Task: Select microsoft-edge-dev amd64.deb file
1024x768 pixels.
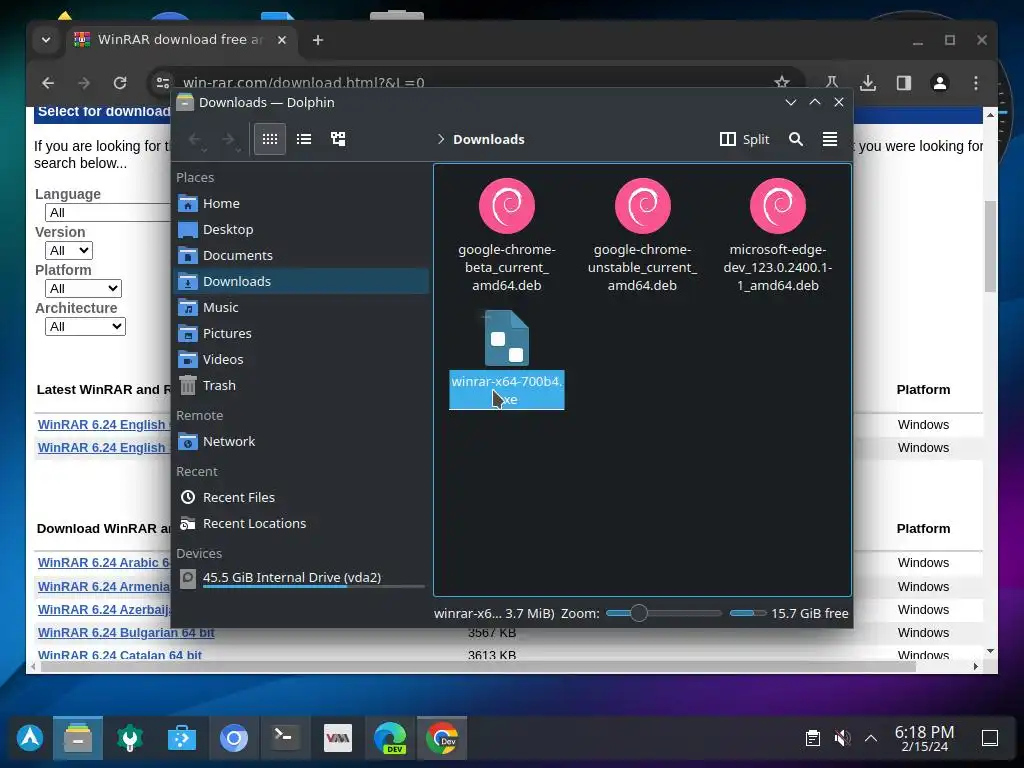Action: [778, 235]
